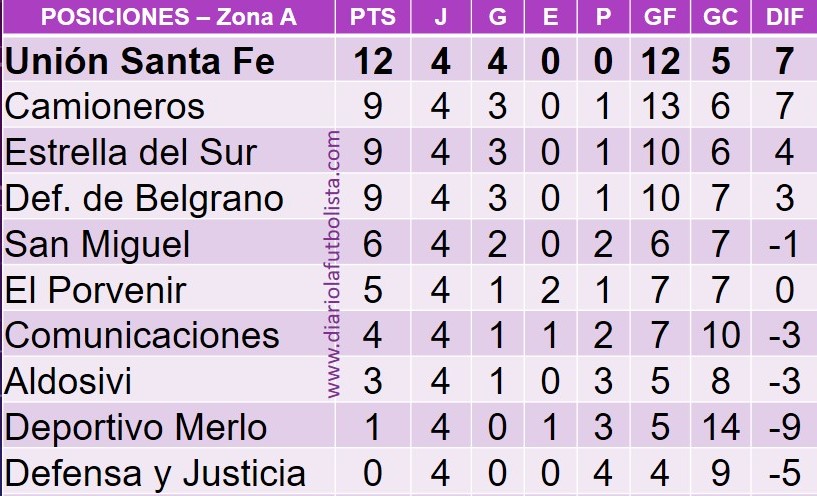Click Deportivo Merlo's 14 goals-against cell
The width and height of the screenshot is (817, 496).
[720, 427]
